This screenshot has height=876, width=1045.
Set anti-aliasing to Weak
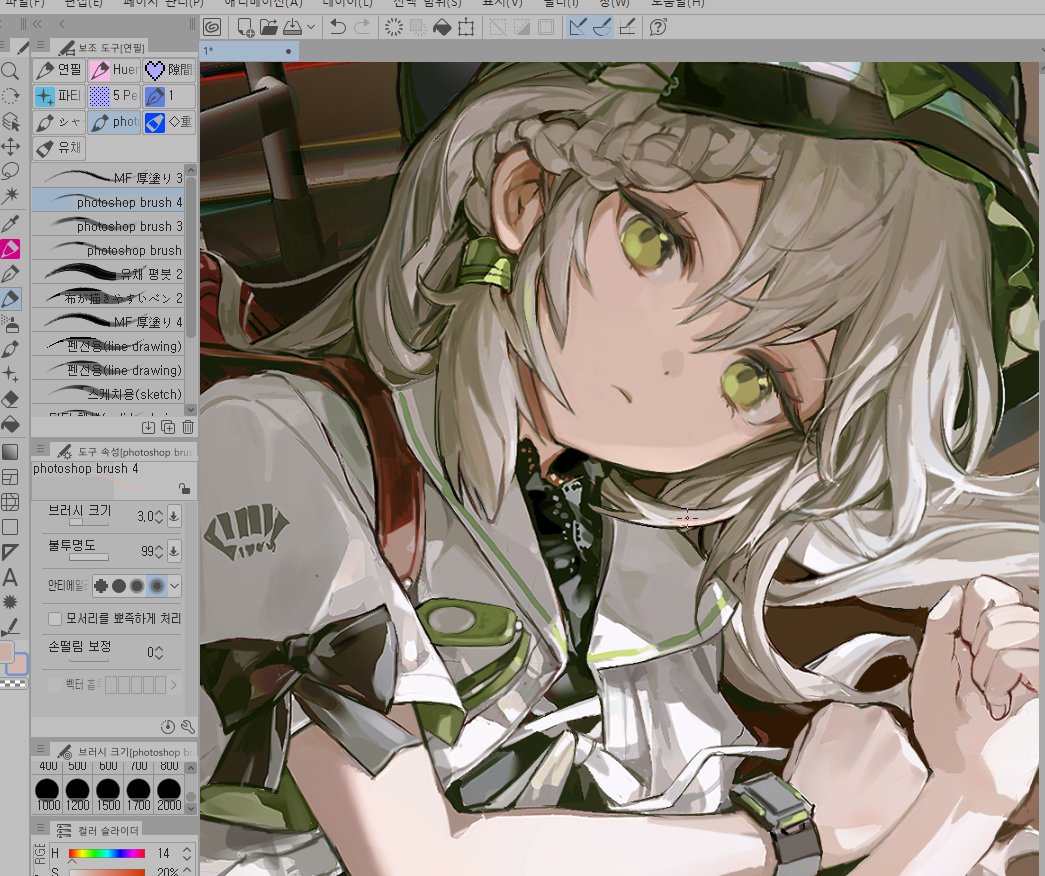pos(119,586)
